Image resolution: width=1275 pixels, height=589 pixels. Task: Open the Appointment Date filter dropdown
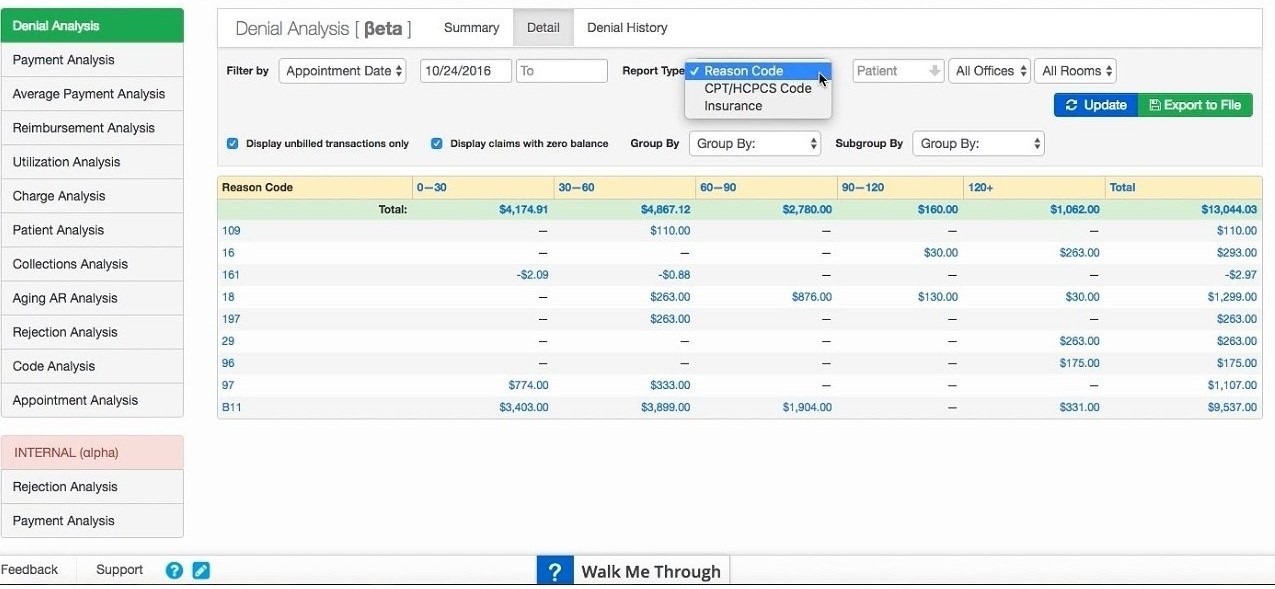(x=342, y=70)
